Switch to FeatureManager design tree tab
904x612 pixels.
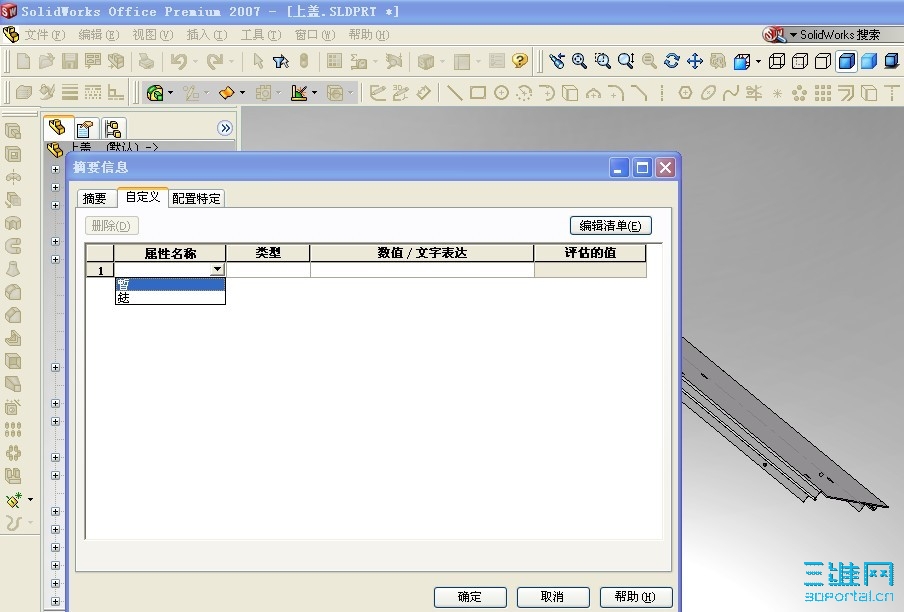coord(57,128)
